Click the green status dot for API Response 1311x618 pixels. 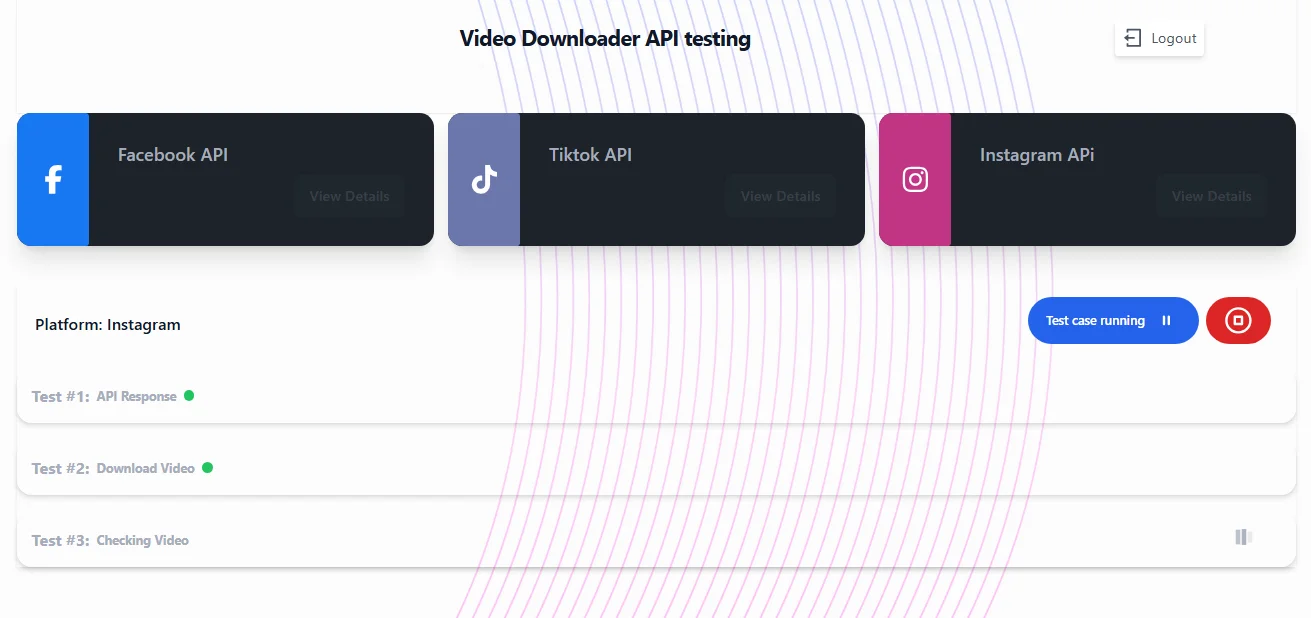pyautogui.click(x=189, y=396)
